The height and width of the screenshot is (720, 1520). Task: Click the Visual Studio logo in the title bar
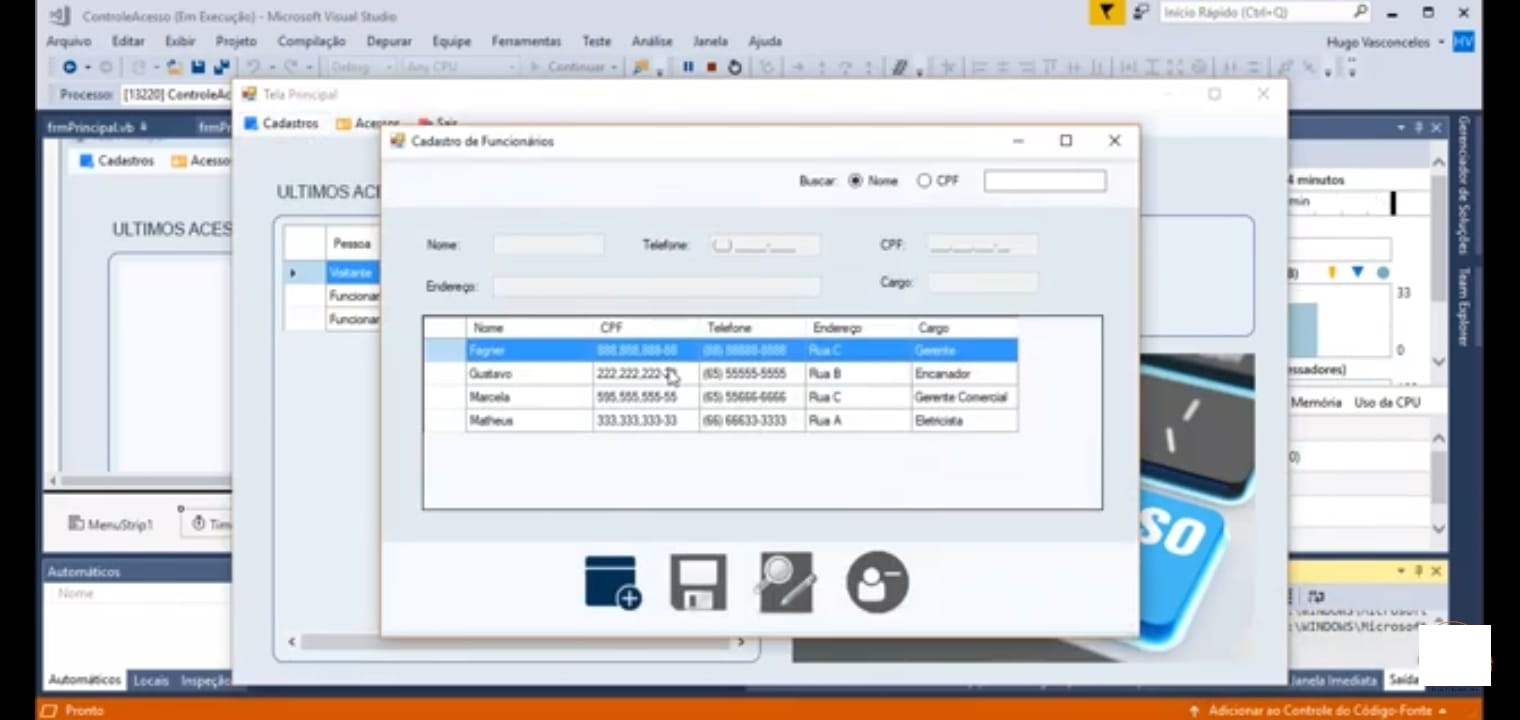point(60,15)
